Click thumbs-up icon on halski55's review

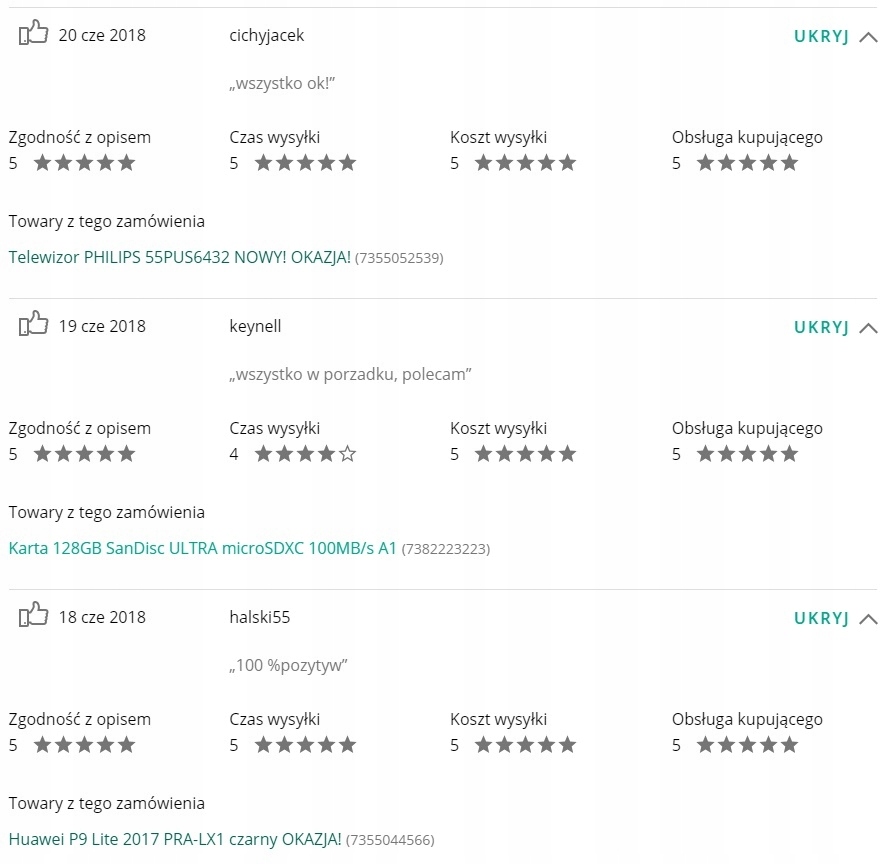33,614
